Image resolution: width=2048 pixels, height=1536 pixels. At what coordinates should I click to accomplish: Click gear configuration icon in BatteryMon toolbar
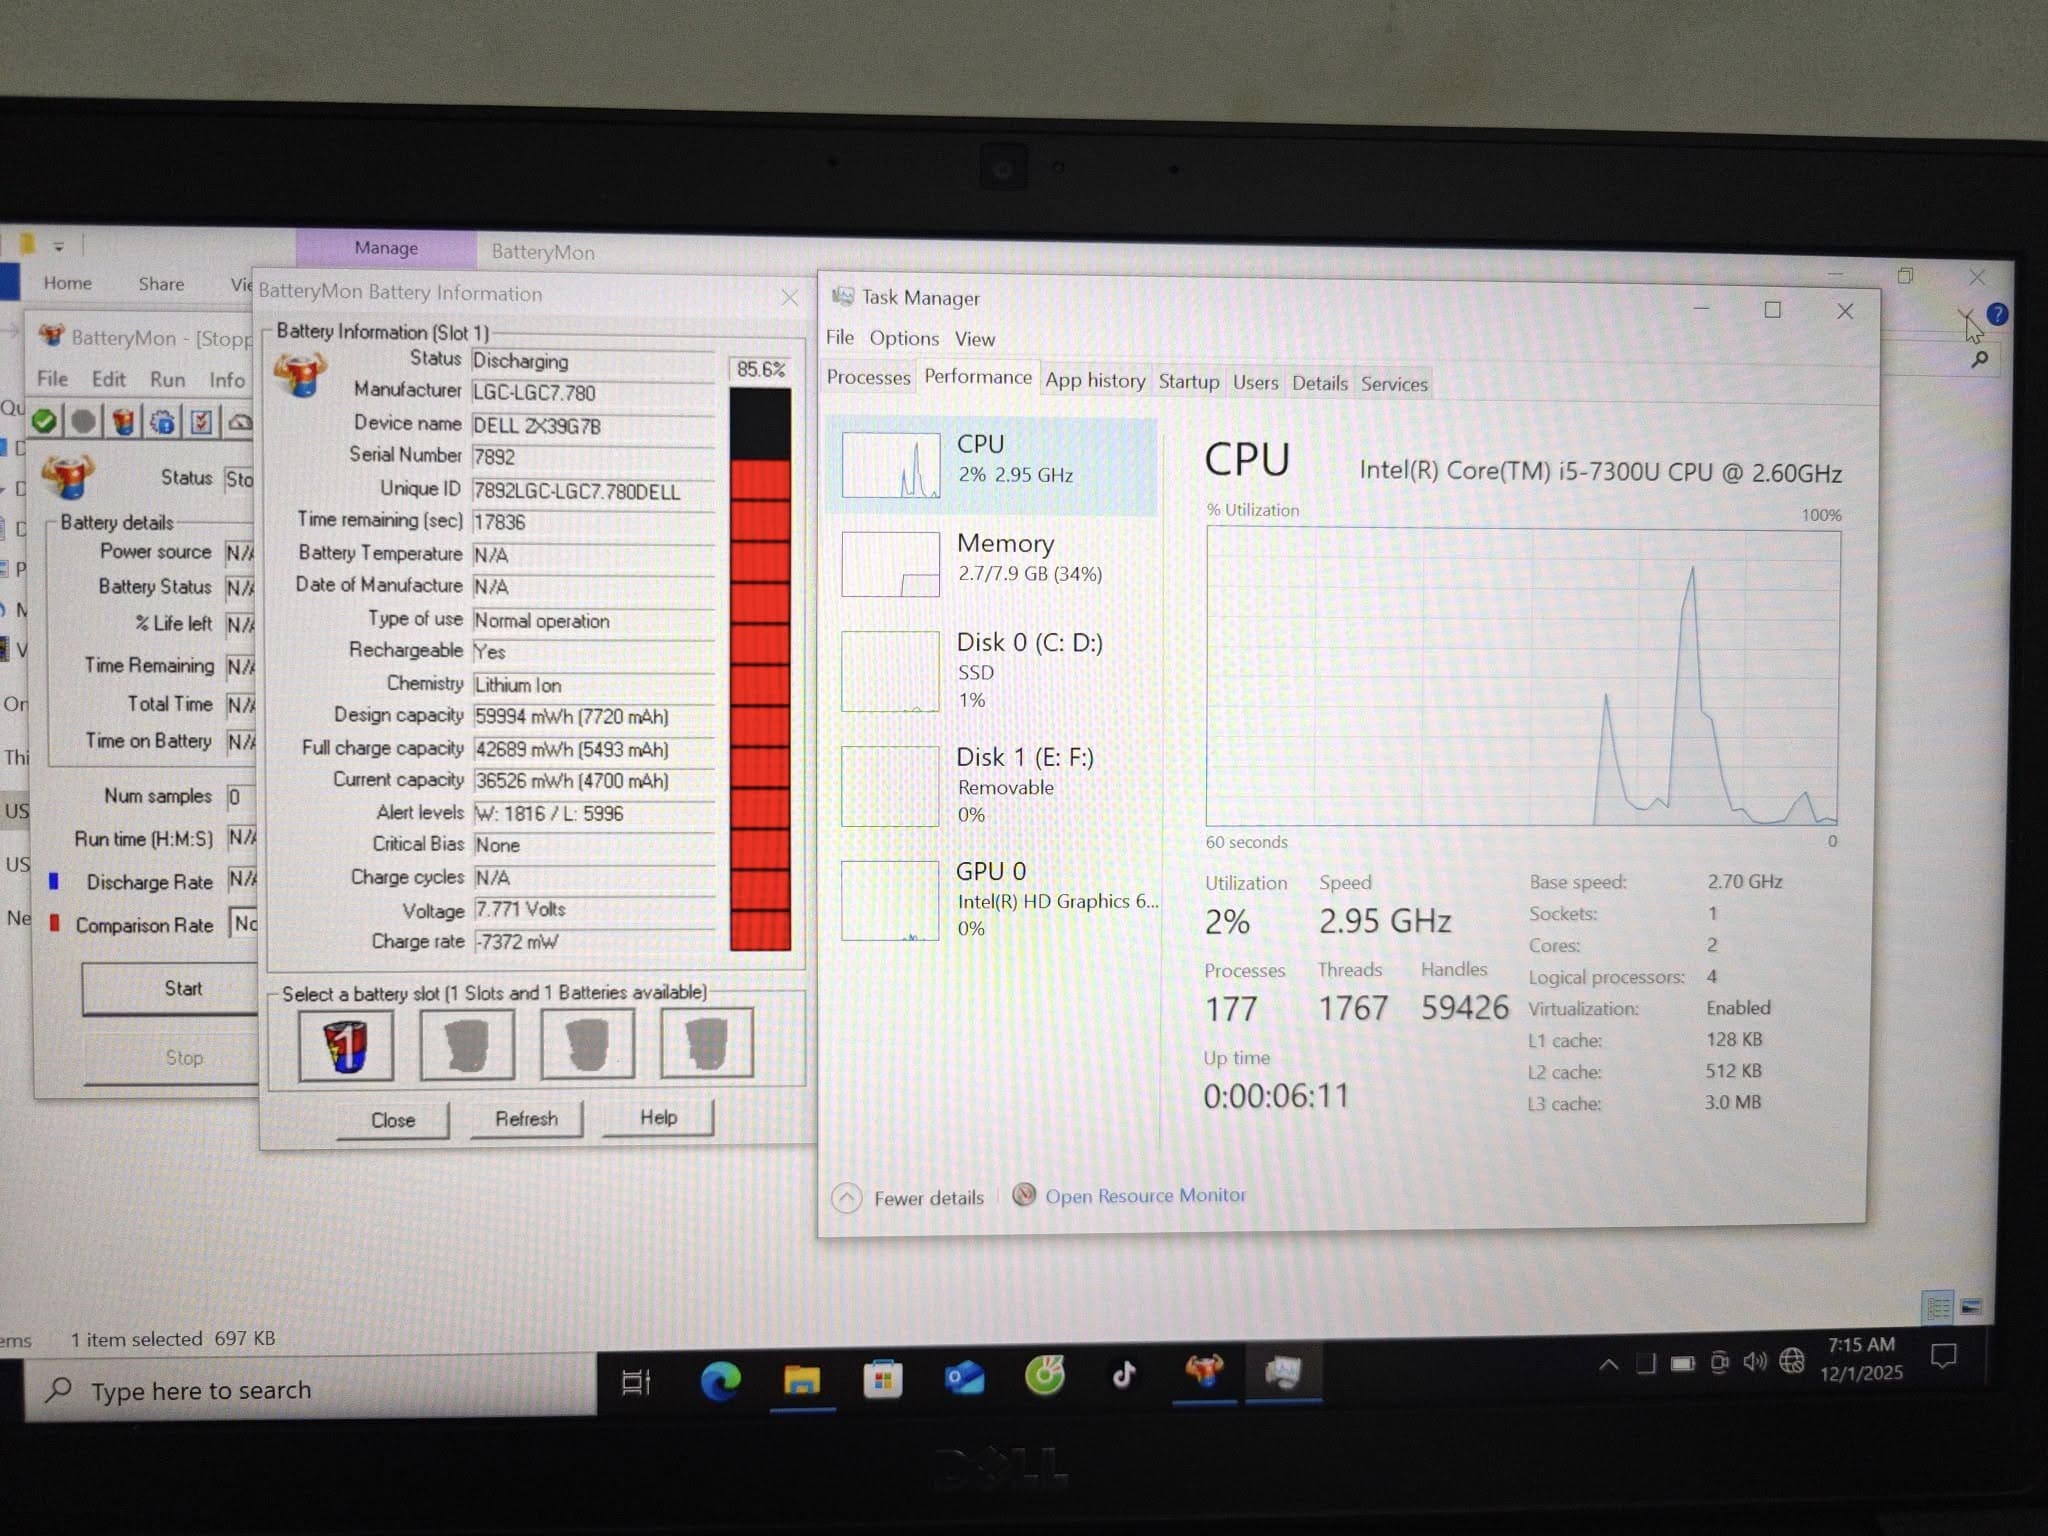162,422
